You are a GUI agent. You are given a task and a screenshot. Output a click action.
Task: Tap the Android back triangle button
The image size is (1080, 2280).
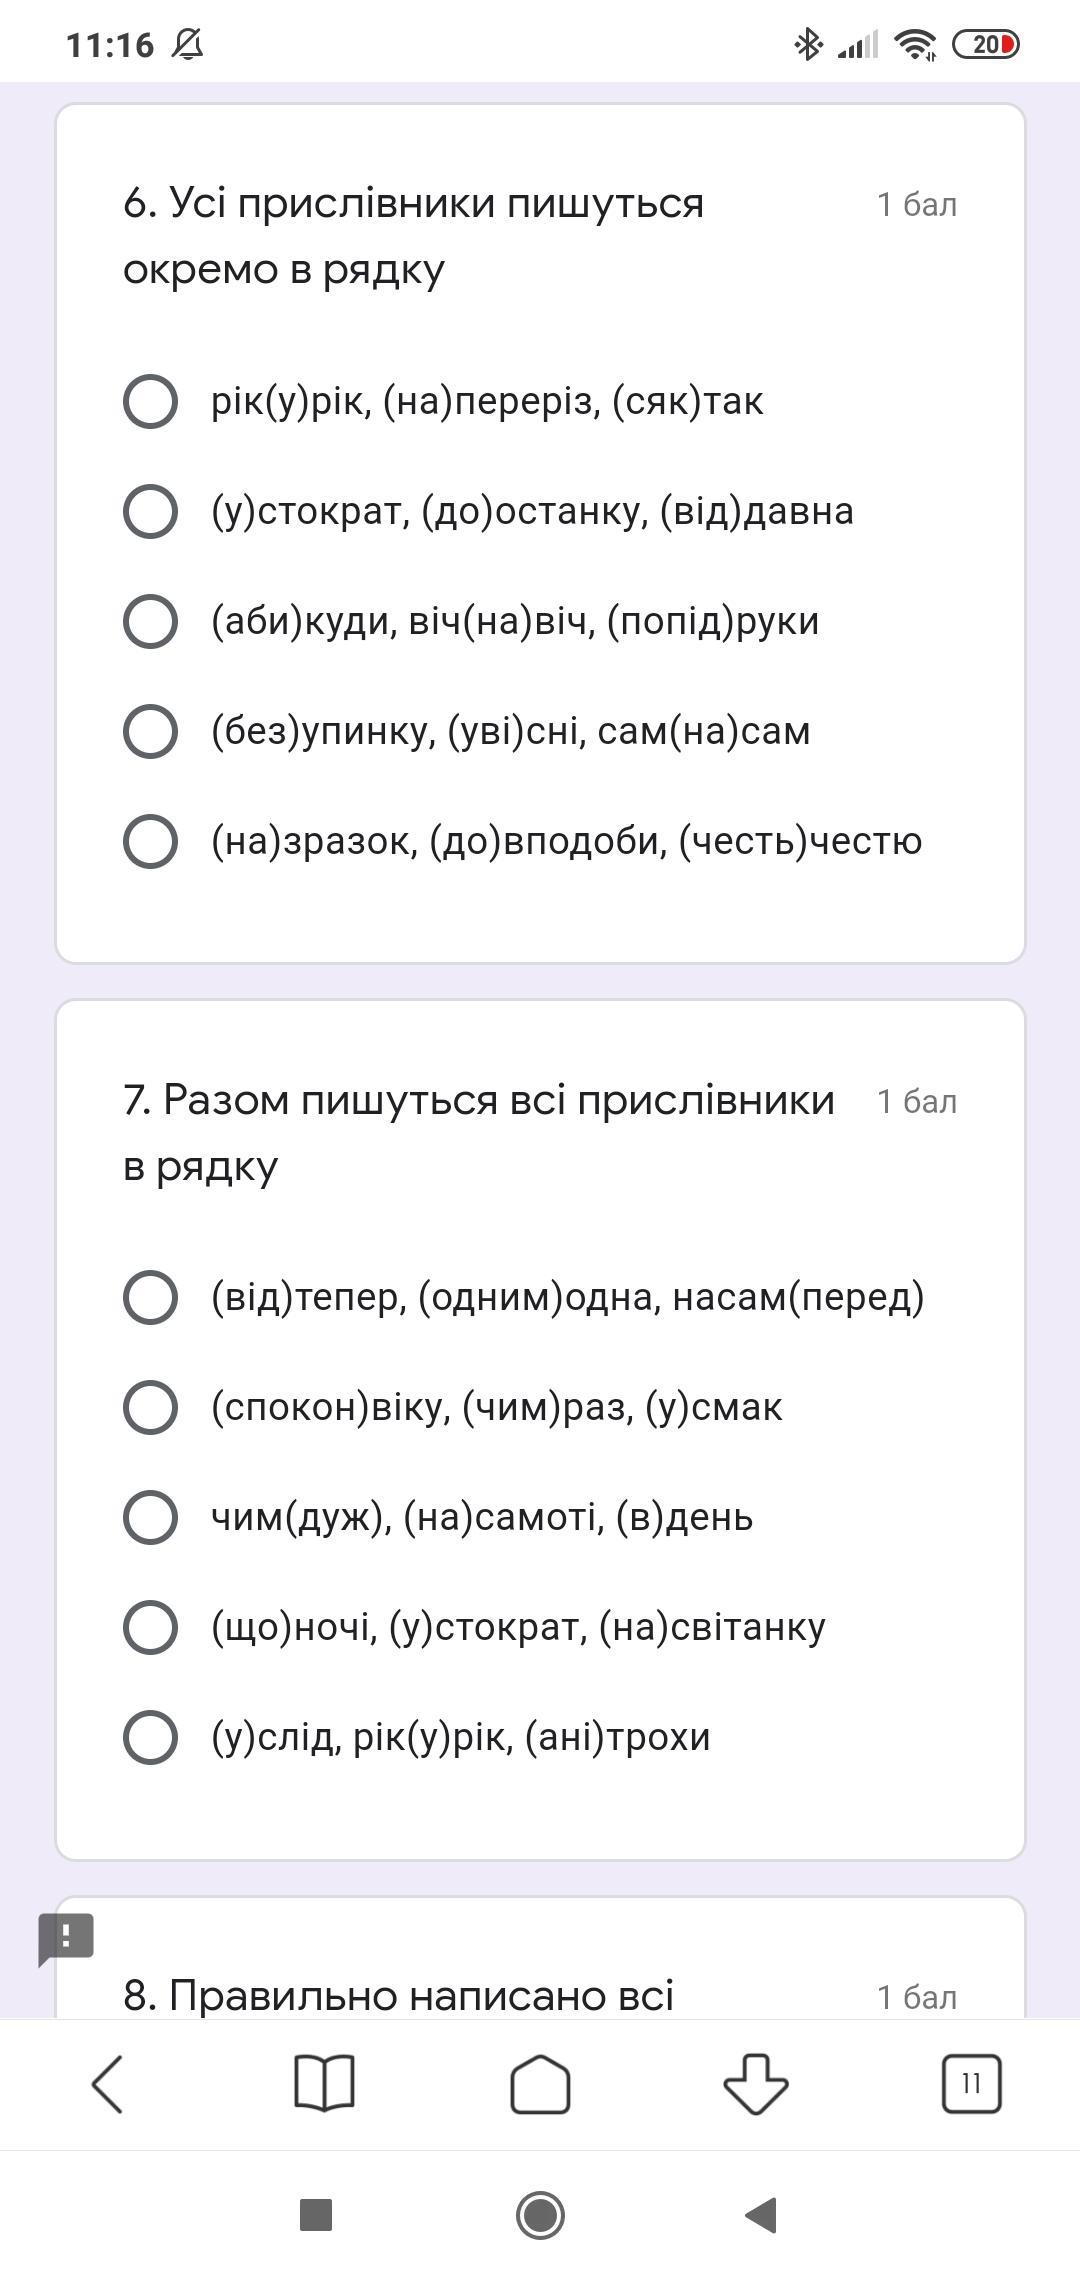point(762,2215)
